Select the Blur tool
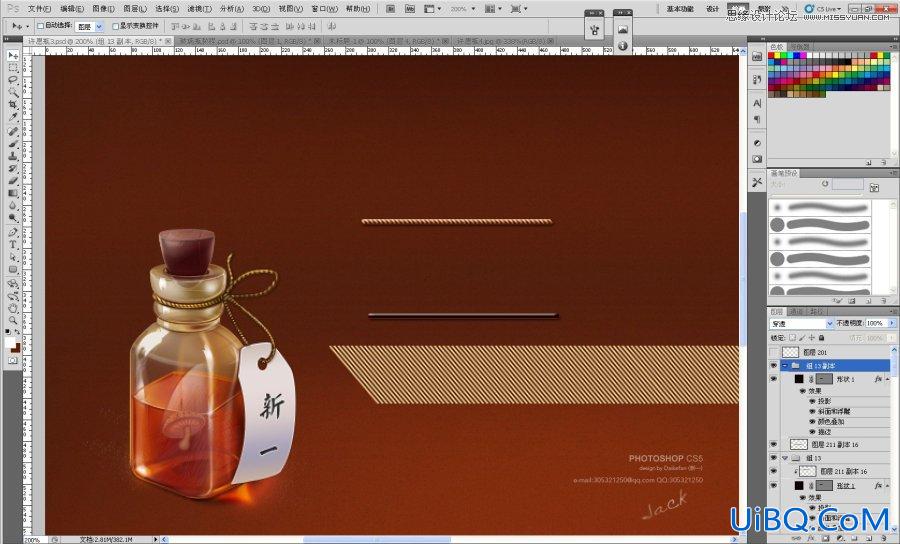The height and width of the screenshot is (544, 900). coord(13,205)
